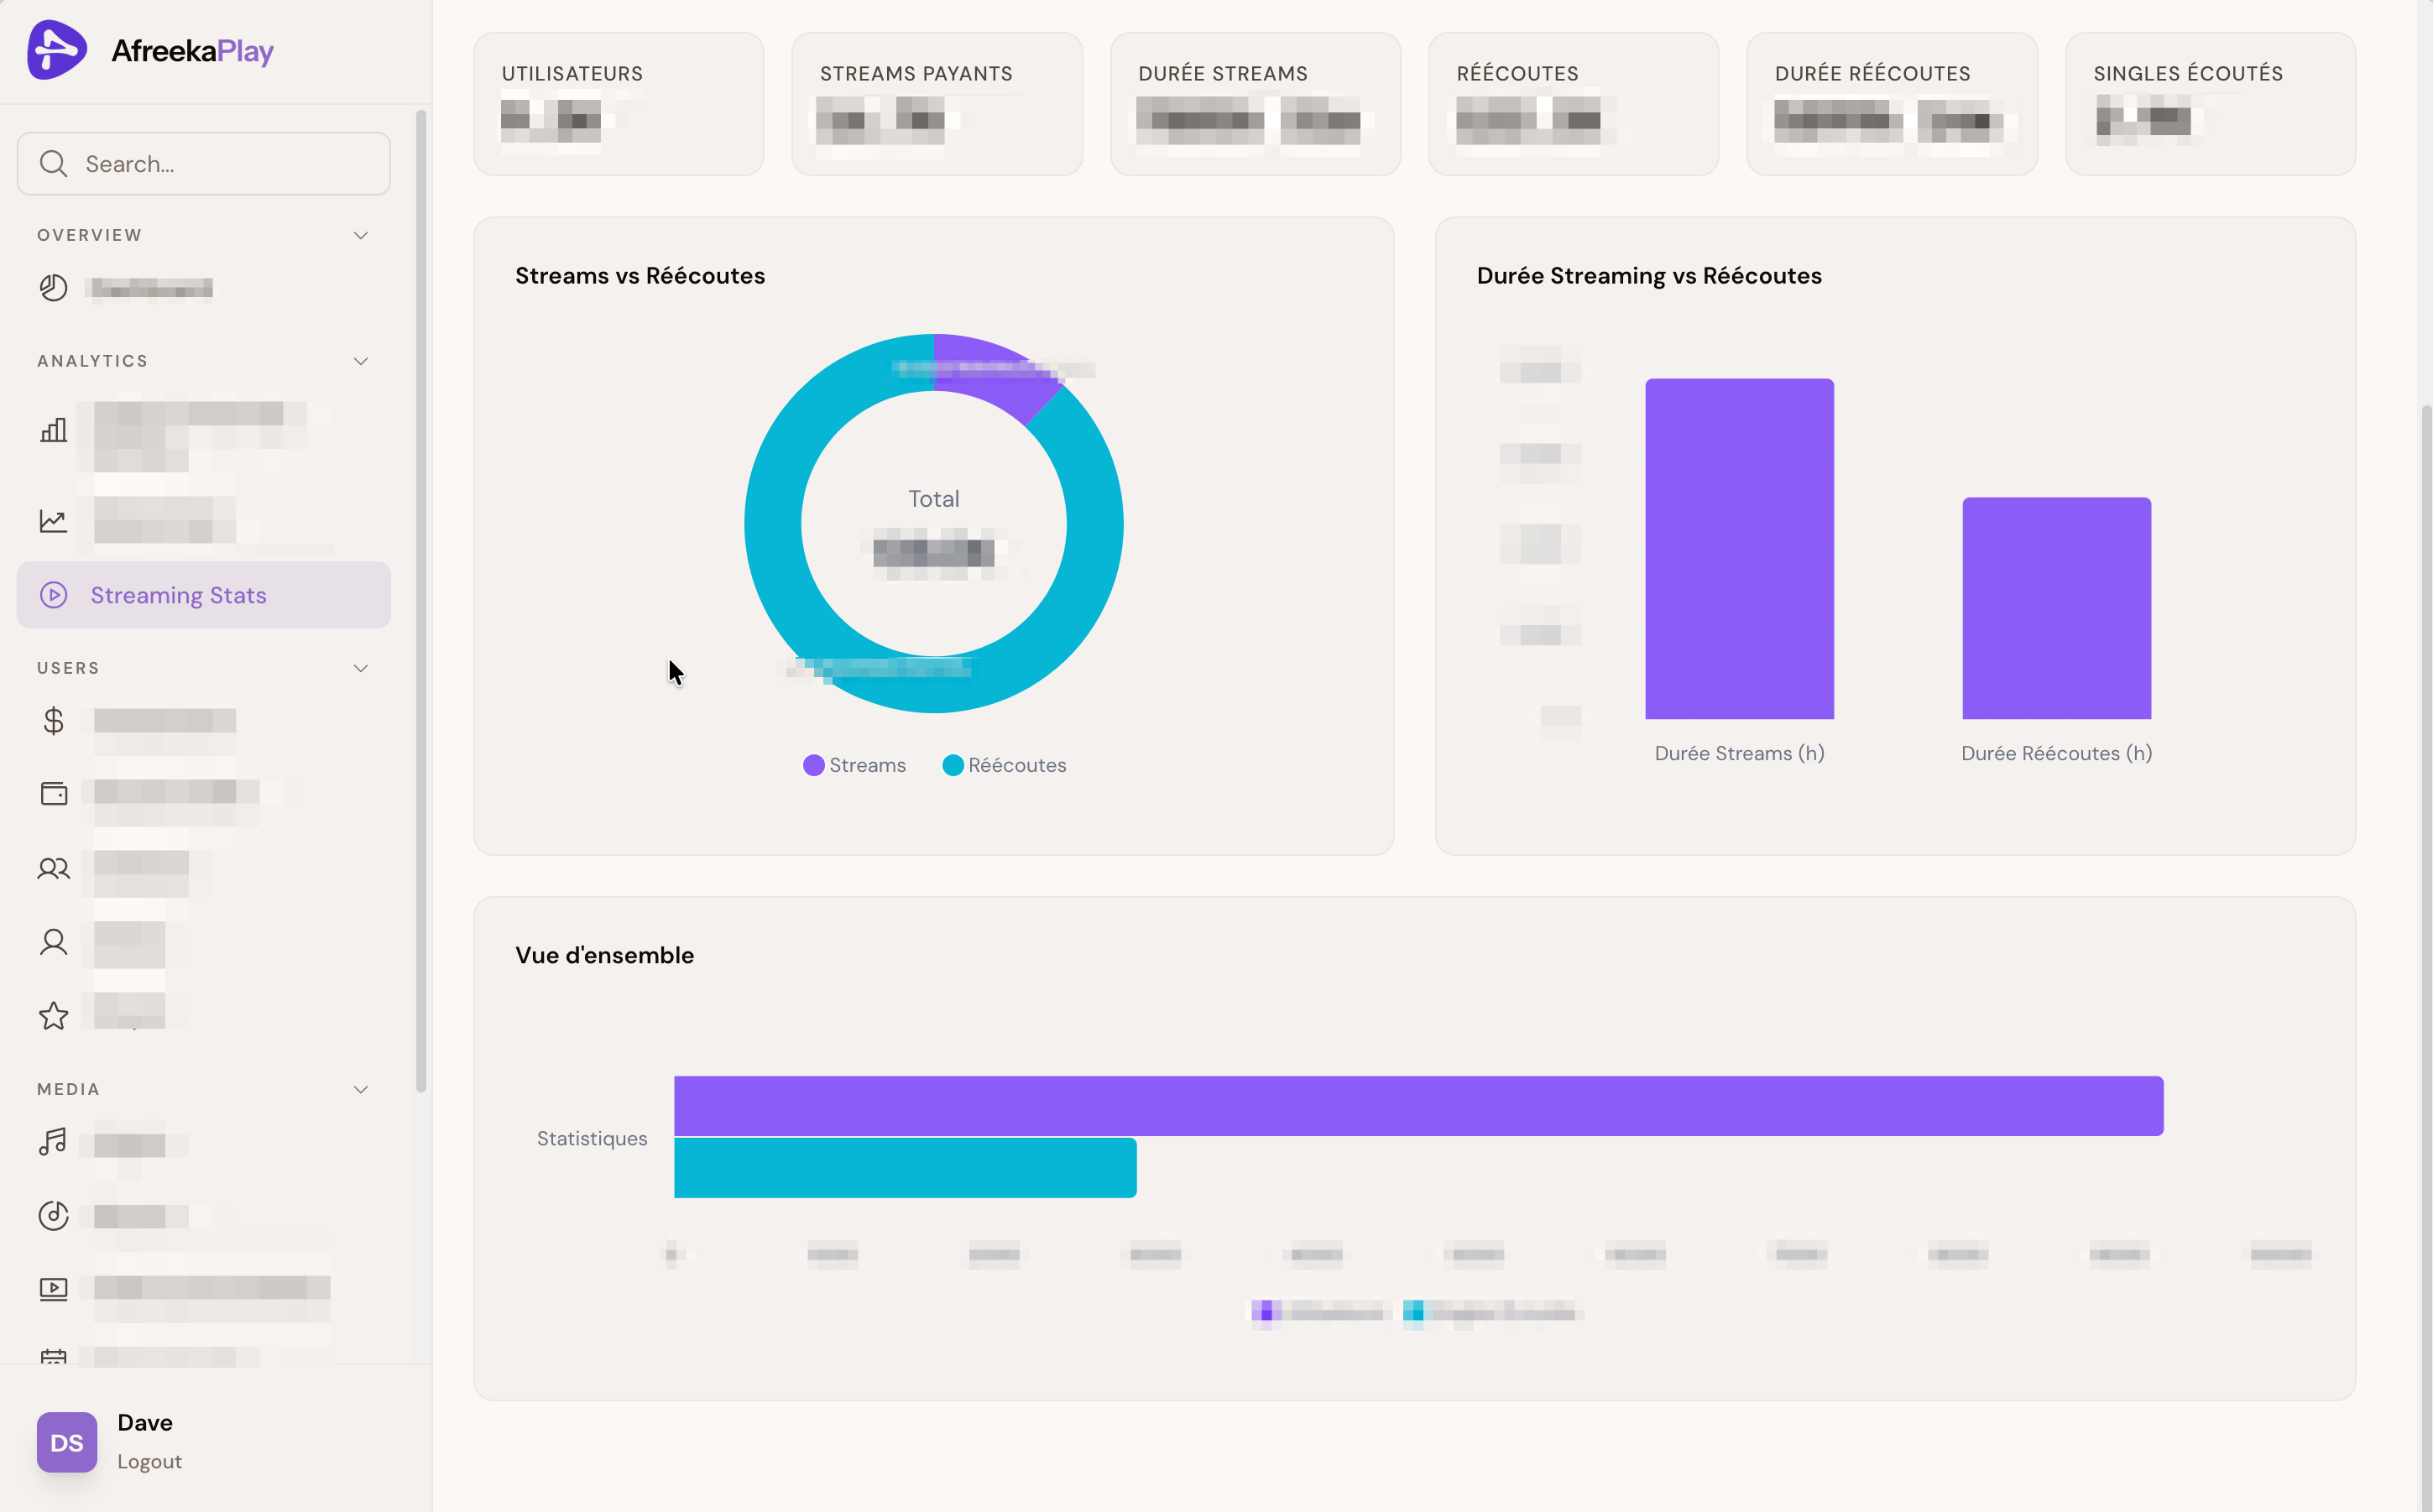Select the video player icon in Media
The width and height of the screenshot is (2433, 1512).
(53, 1288)
